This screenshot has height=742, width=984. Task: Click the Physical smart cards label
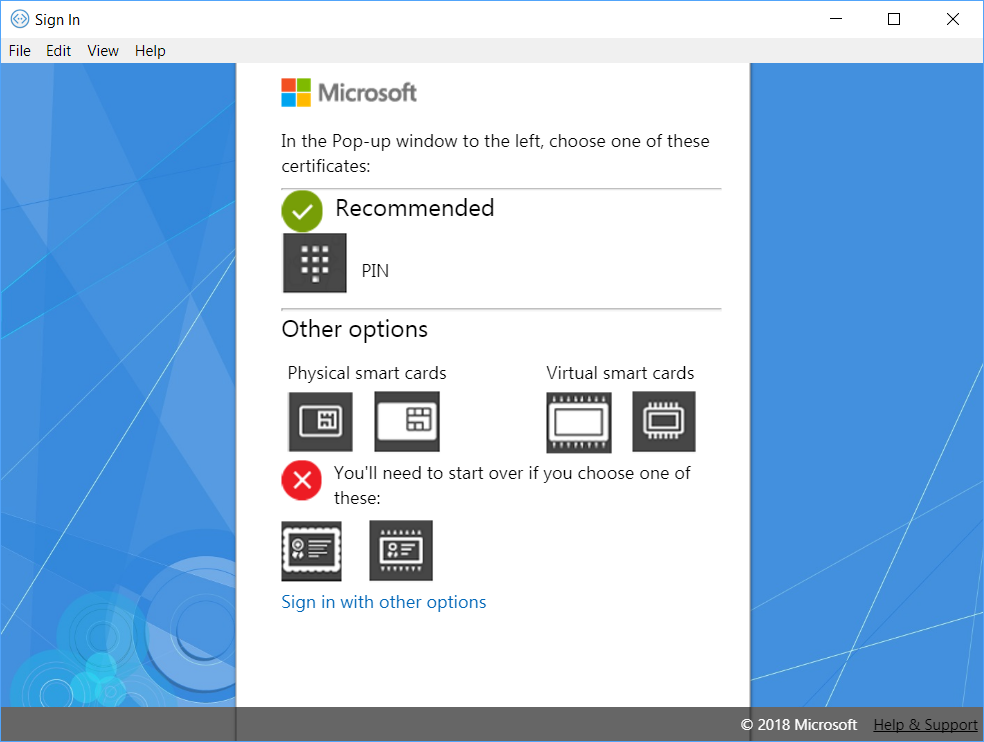367,373
